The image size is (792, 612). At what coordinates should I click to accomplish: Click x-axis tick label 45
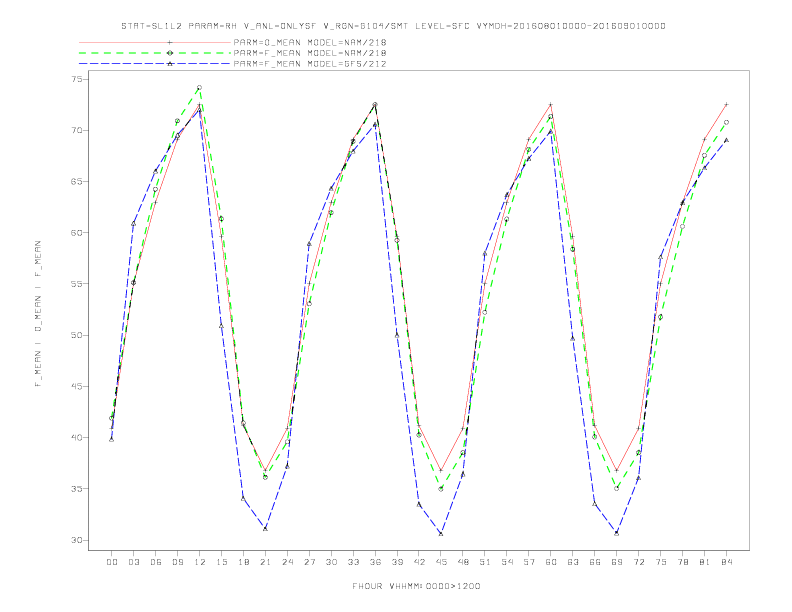click(441, 562)
